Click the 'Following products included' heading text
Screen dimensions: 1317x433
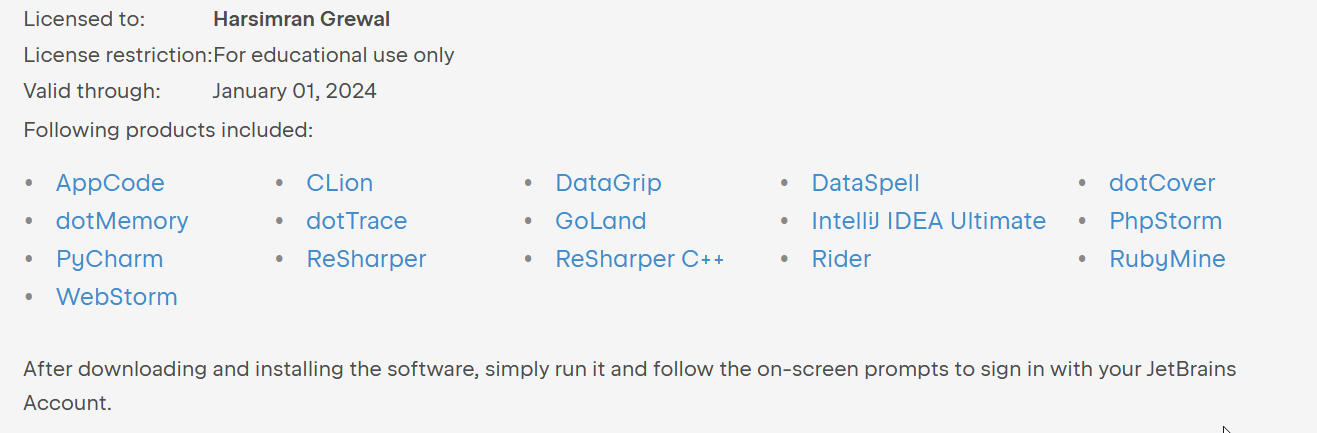pyautogui.click(x=168, y=130)
